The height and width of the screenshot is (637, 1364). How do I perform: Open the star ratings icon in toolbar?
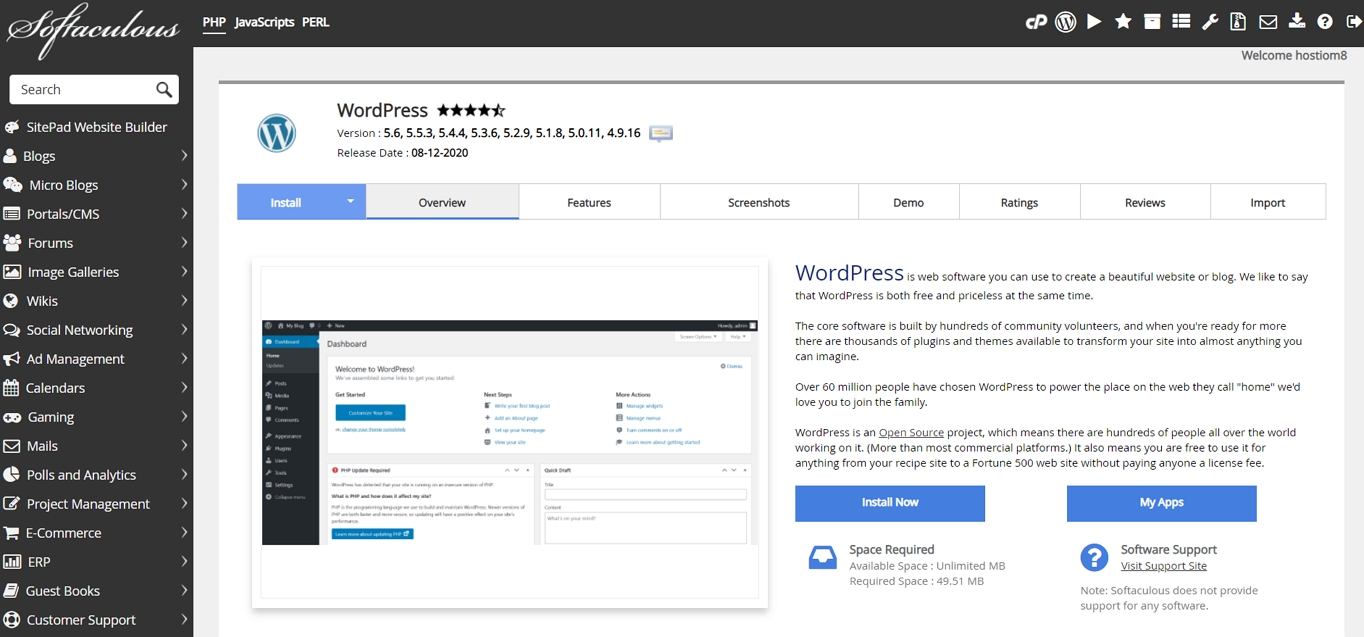tap(1123, 21)
